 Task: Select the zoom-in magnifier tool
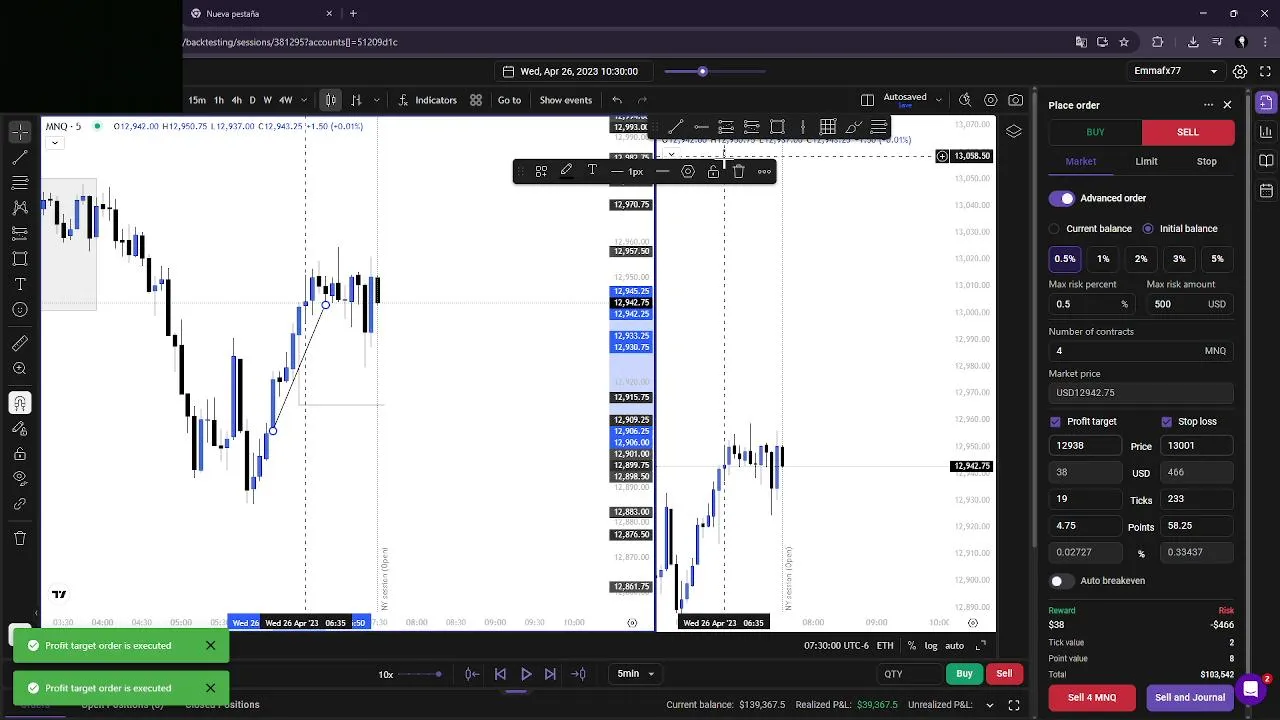point(20,369)
